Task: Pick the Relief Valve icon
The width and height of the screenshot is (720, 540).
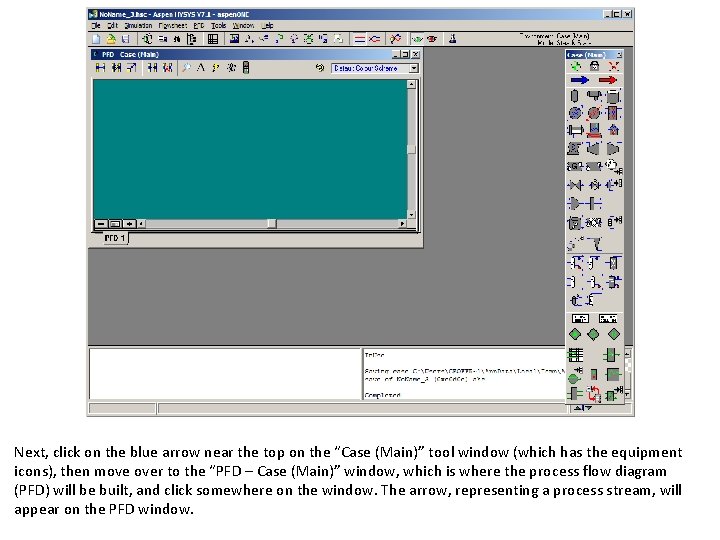Action: tap(595, 185)
